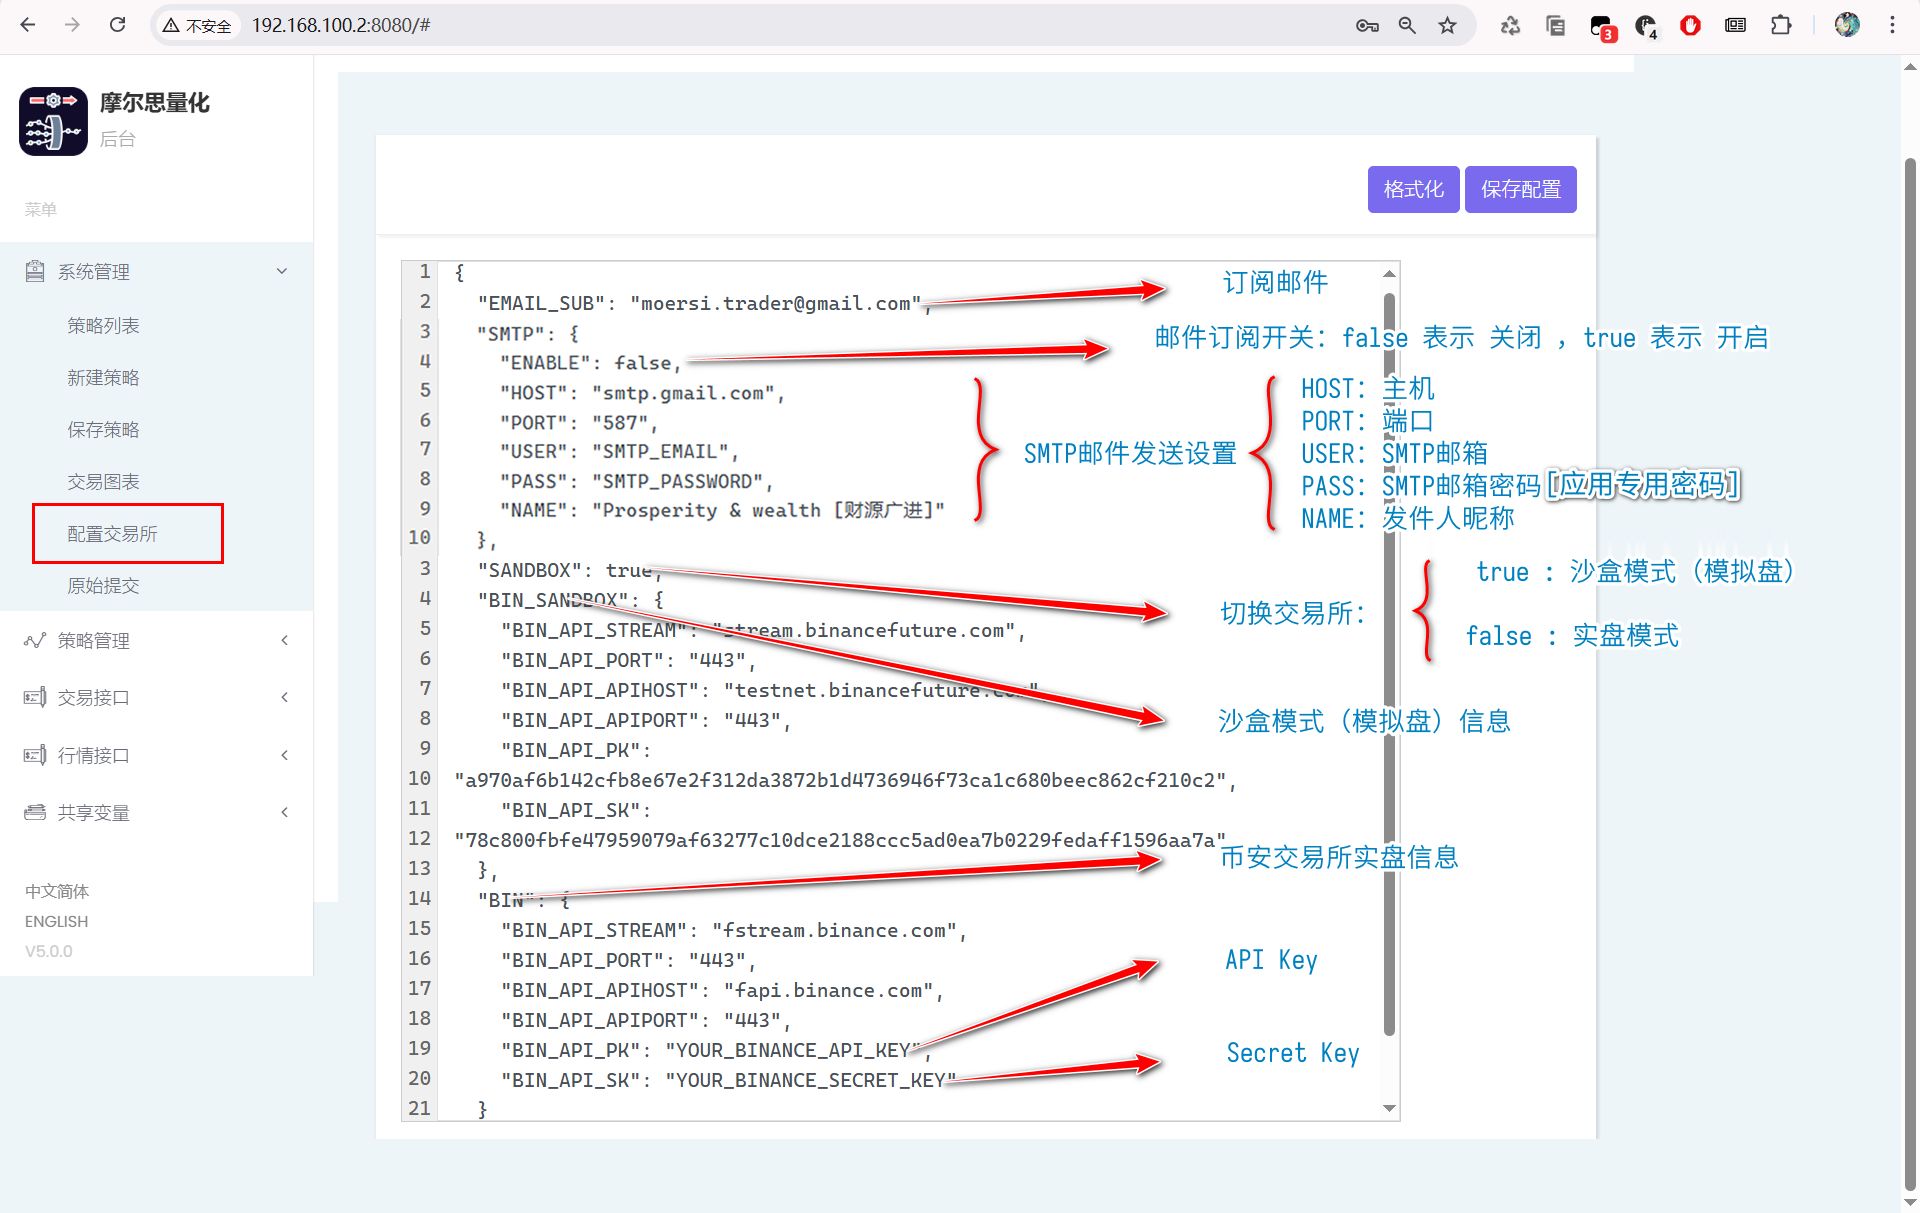Select 配置交易所 menu item
The image size is (1920, 1213).
click(x=112, y=533)
